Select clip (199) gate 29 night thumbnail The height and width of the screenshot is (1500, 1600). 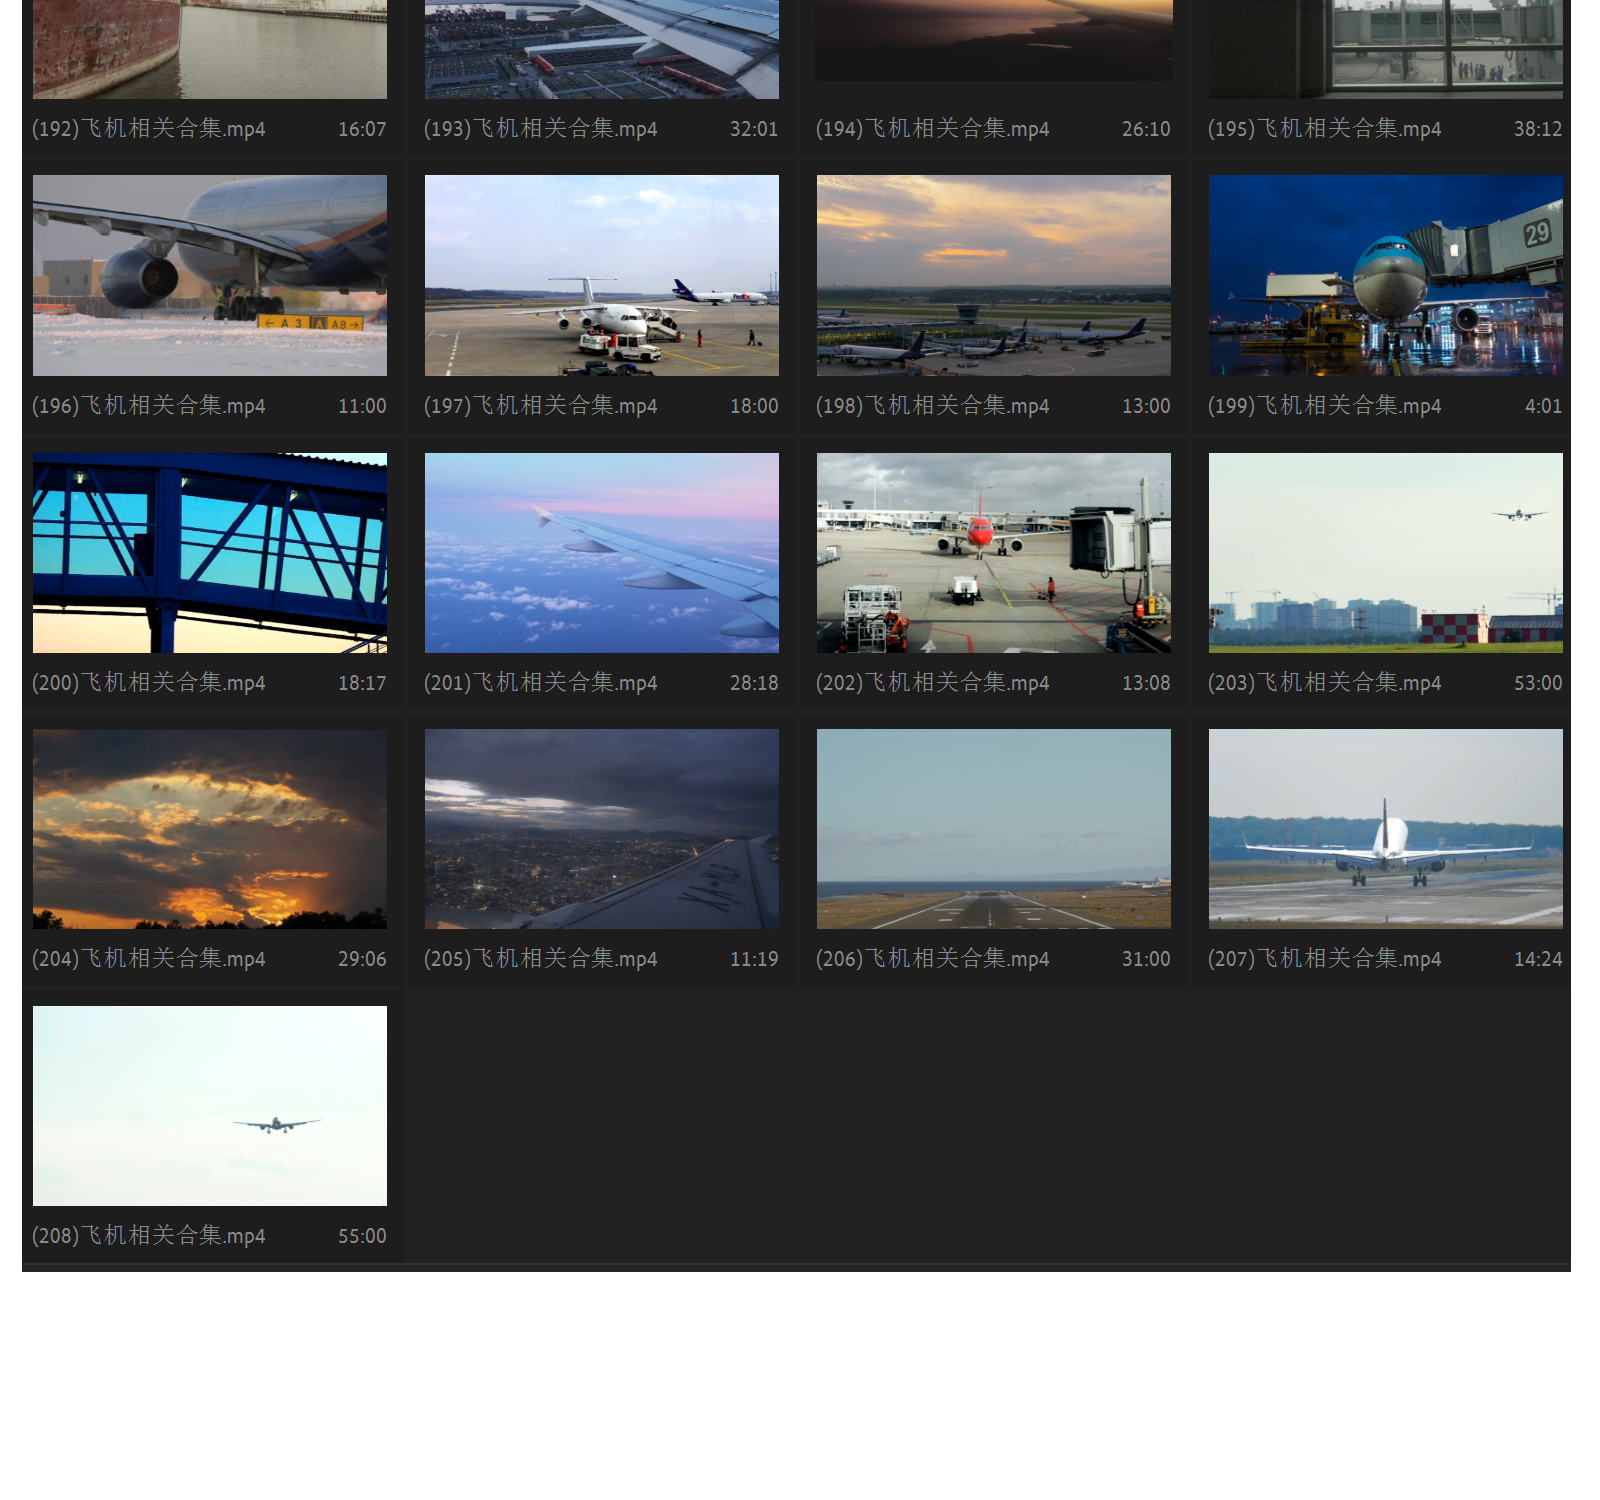click(1386, 276)
